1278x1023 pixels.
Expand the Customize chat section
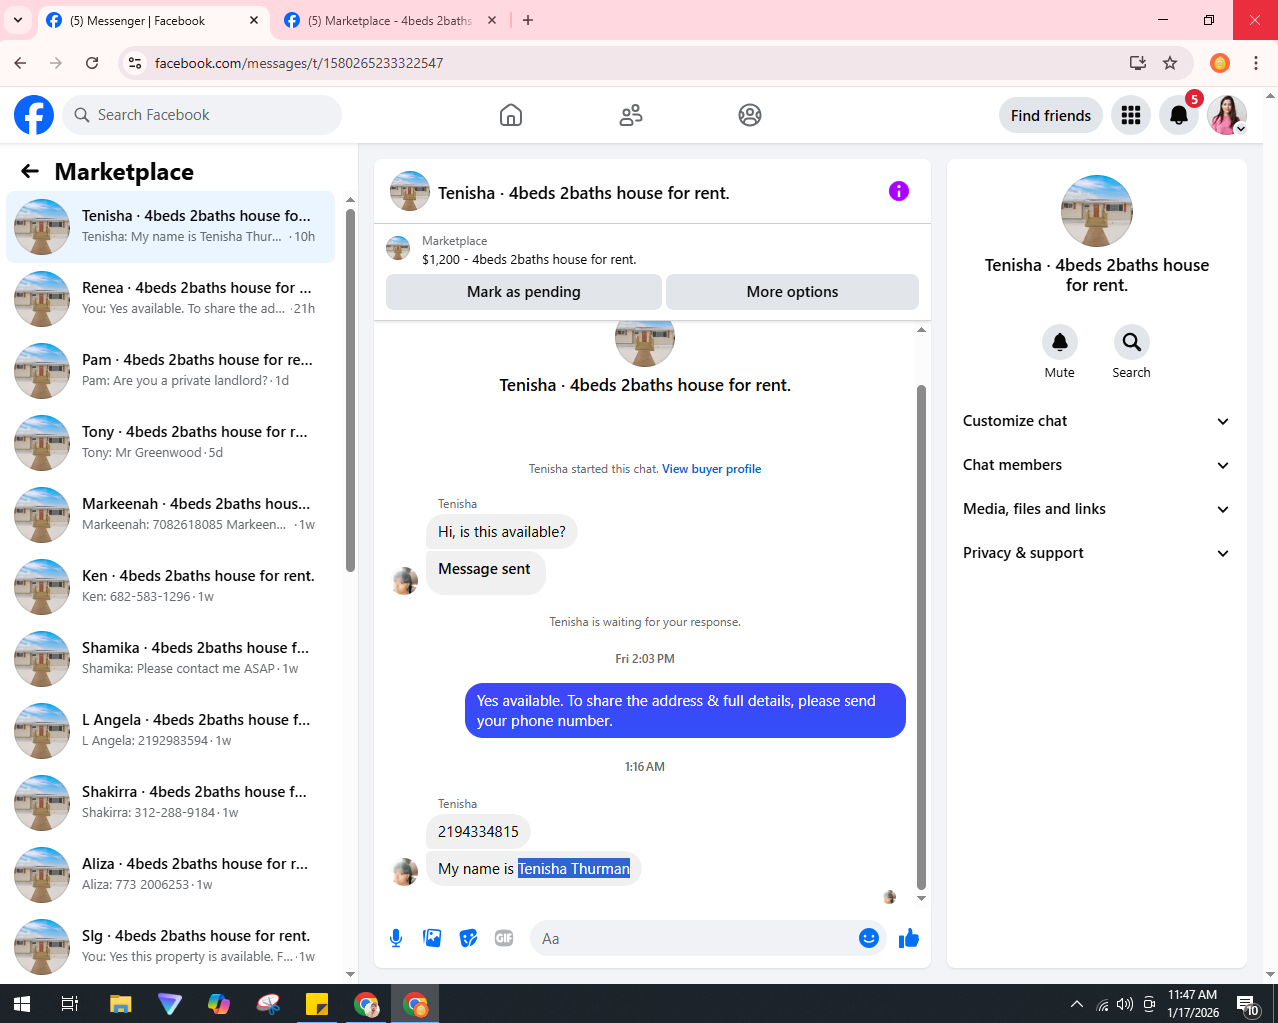(1096, 421)
